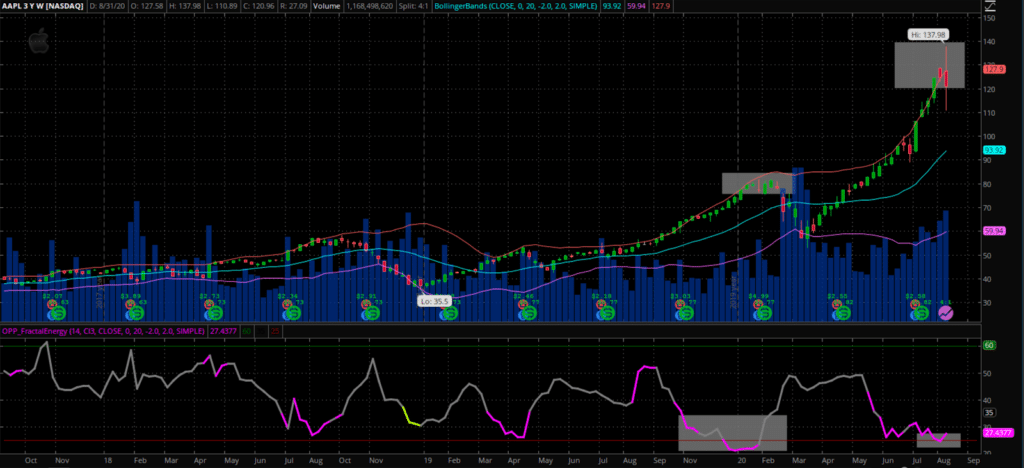Click the OPP_FractalEnergy study label
The height and width of the screenshot is (468, 1024).
point(104,332)
